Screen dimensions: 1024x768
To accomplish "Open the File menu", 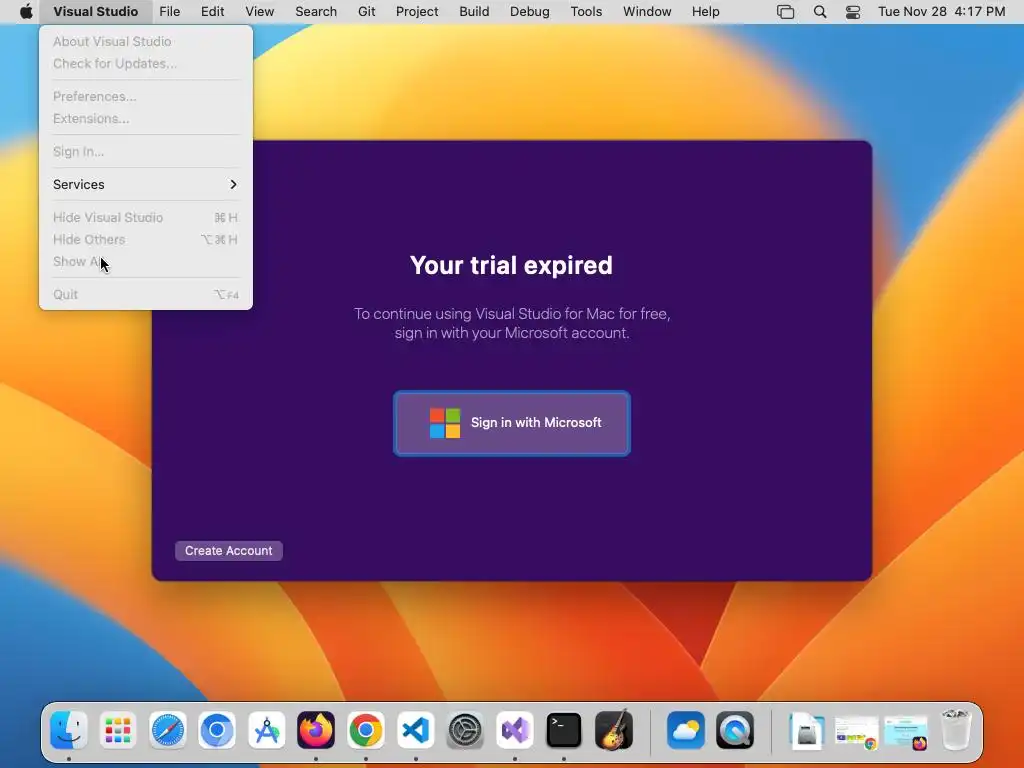I will [170, 12].
